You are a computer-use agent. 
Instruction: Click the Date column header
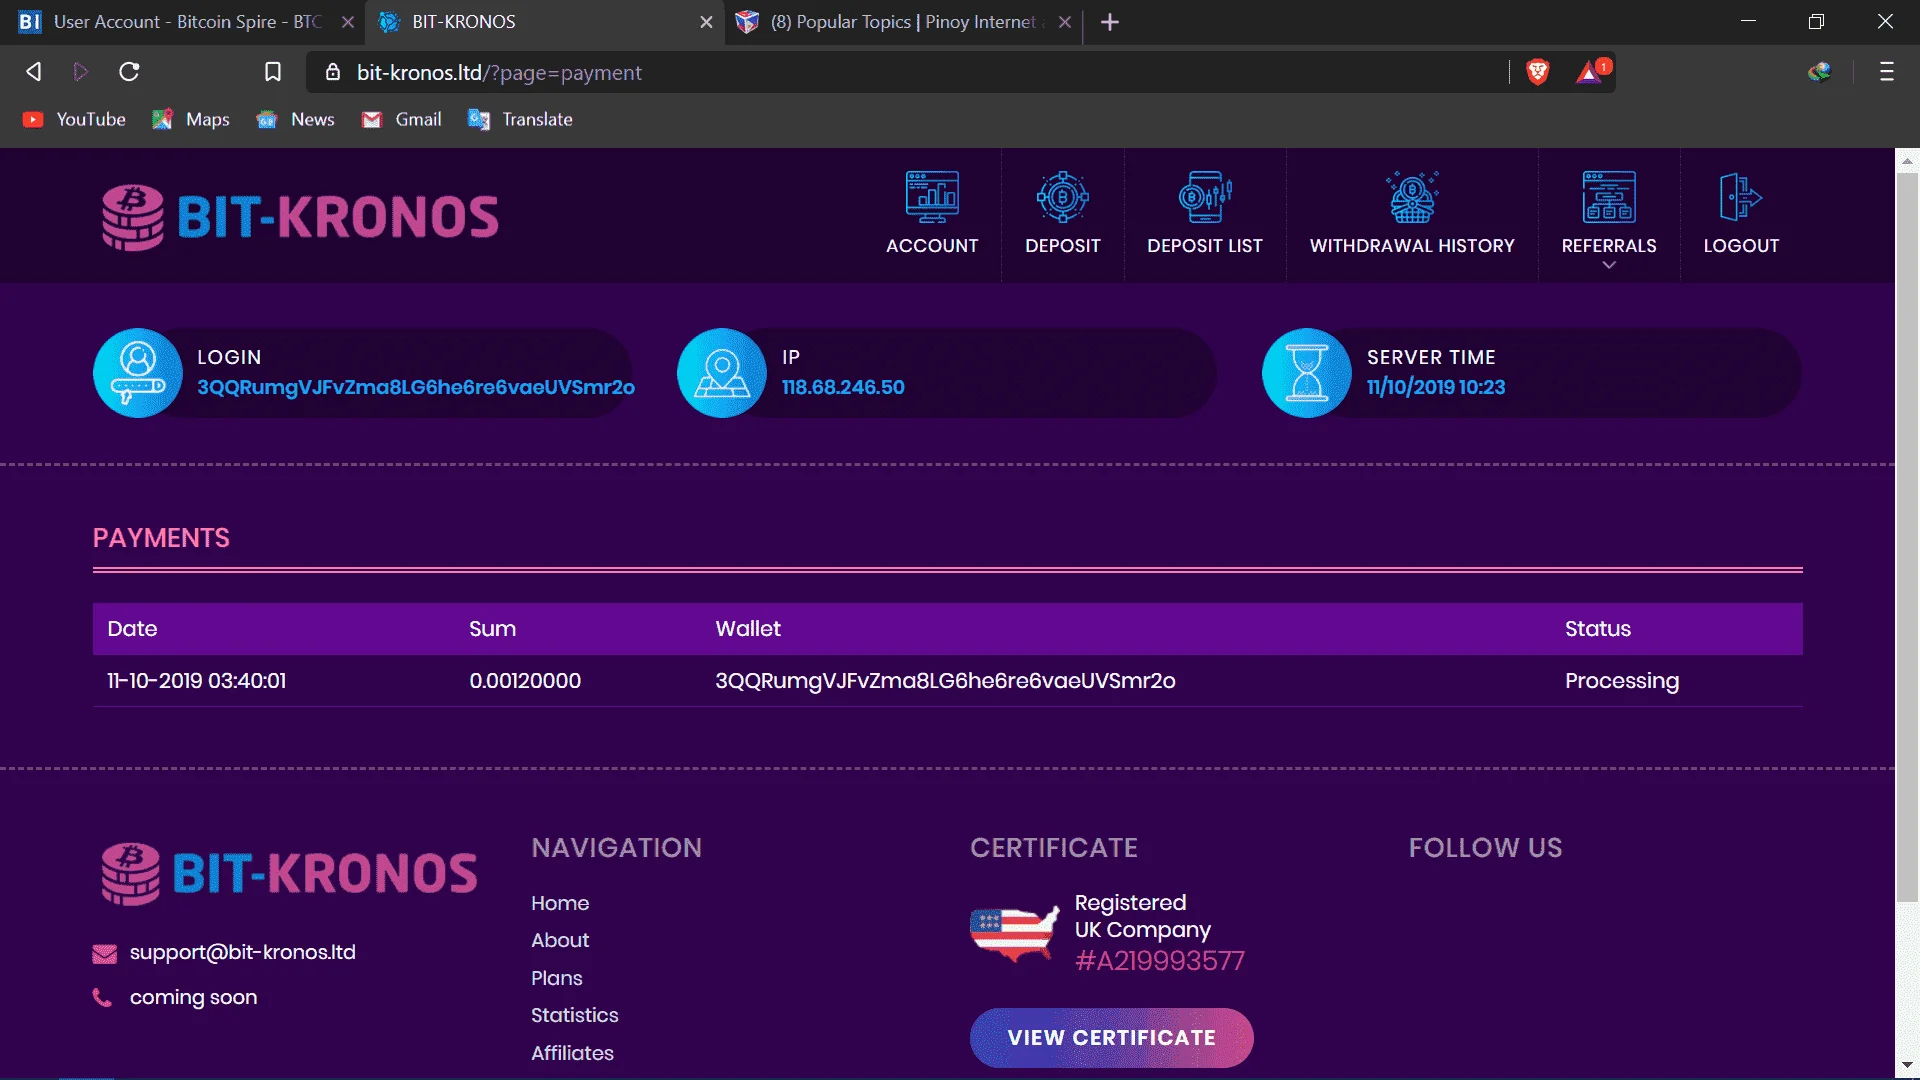[x=132, y=629]
